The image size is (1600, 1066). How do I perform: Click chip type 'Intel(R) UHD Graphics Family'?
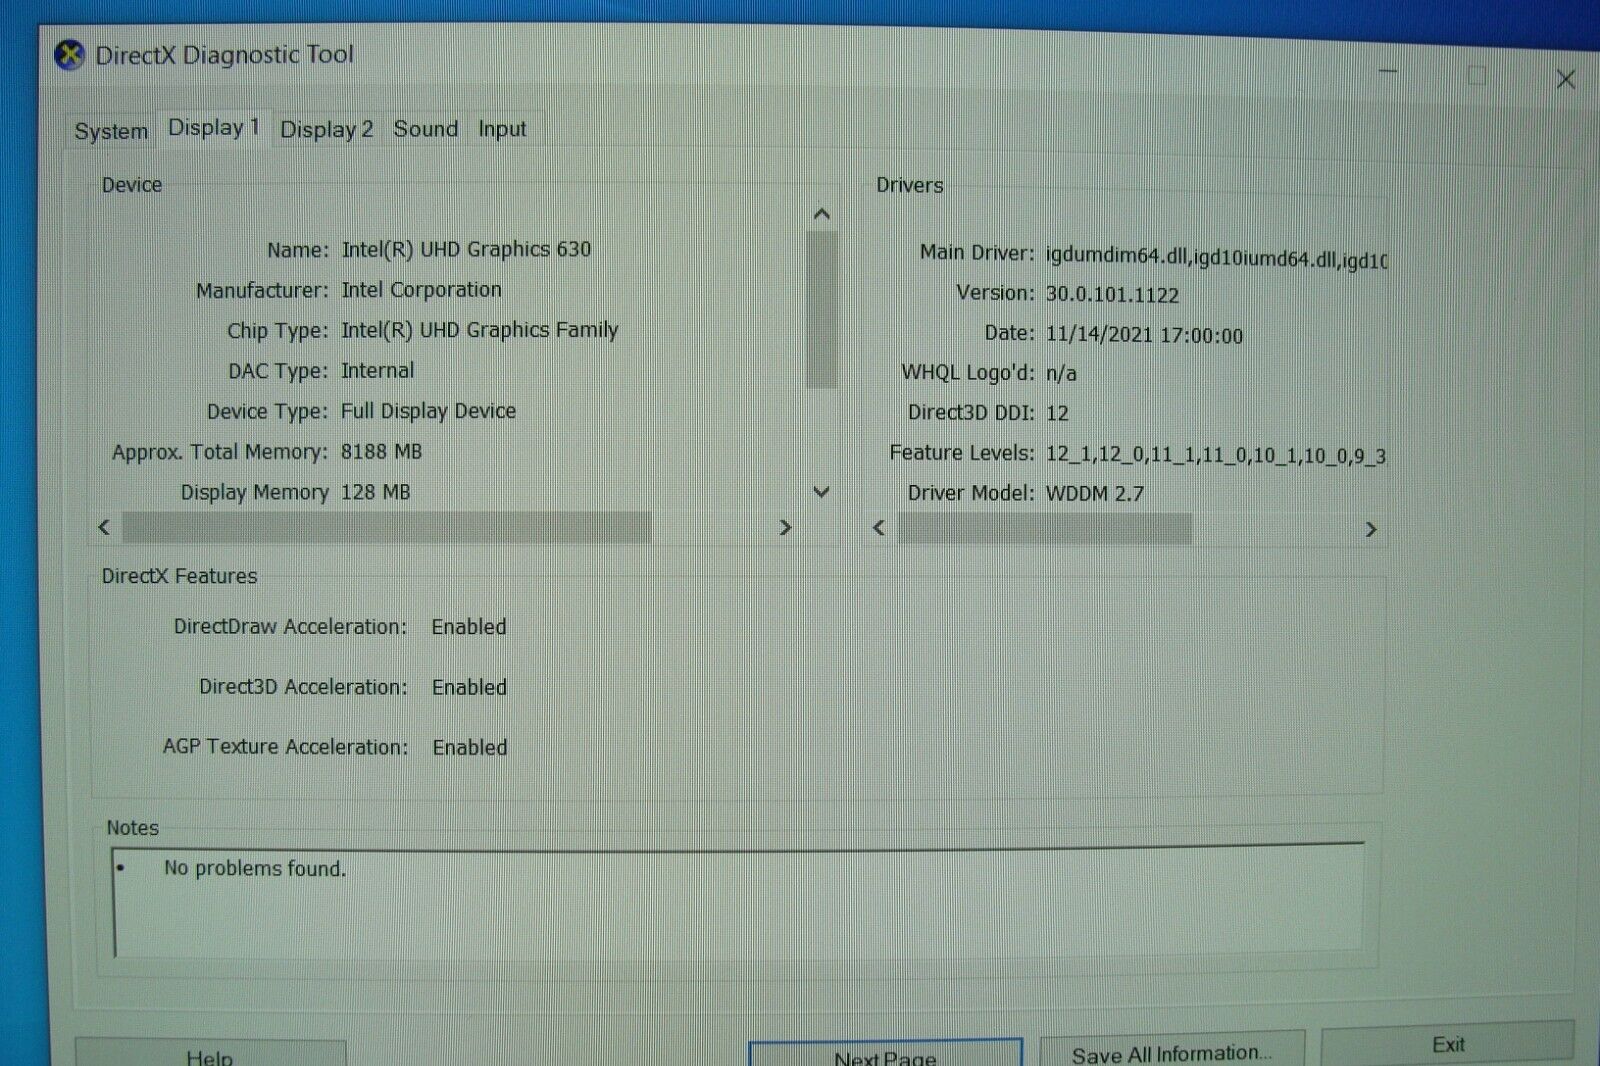[x=480, y=330]
